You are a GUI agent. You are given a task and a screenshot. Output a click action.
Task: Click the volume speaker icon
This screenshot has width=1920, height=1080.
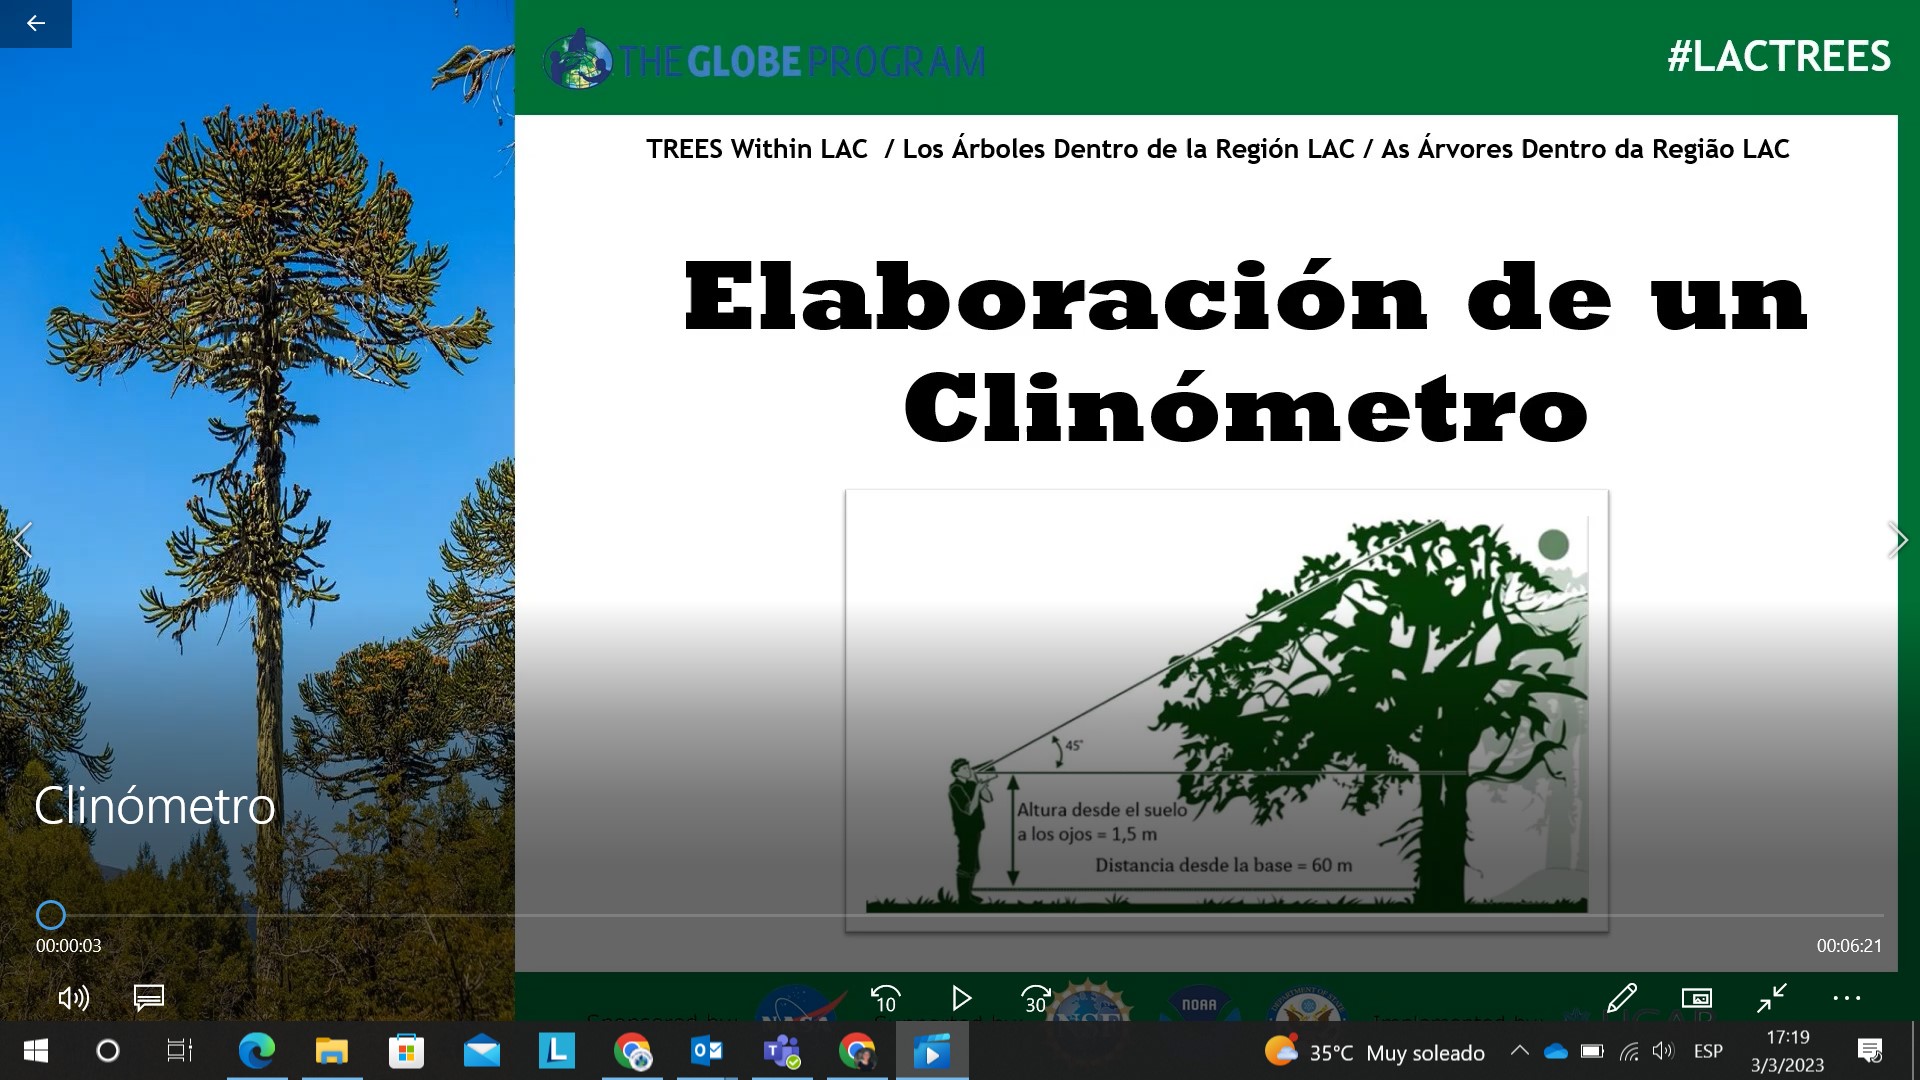click(73, 998)
